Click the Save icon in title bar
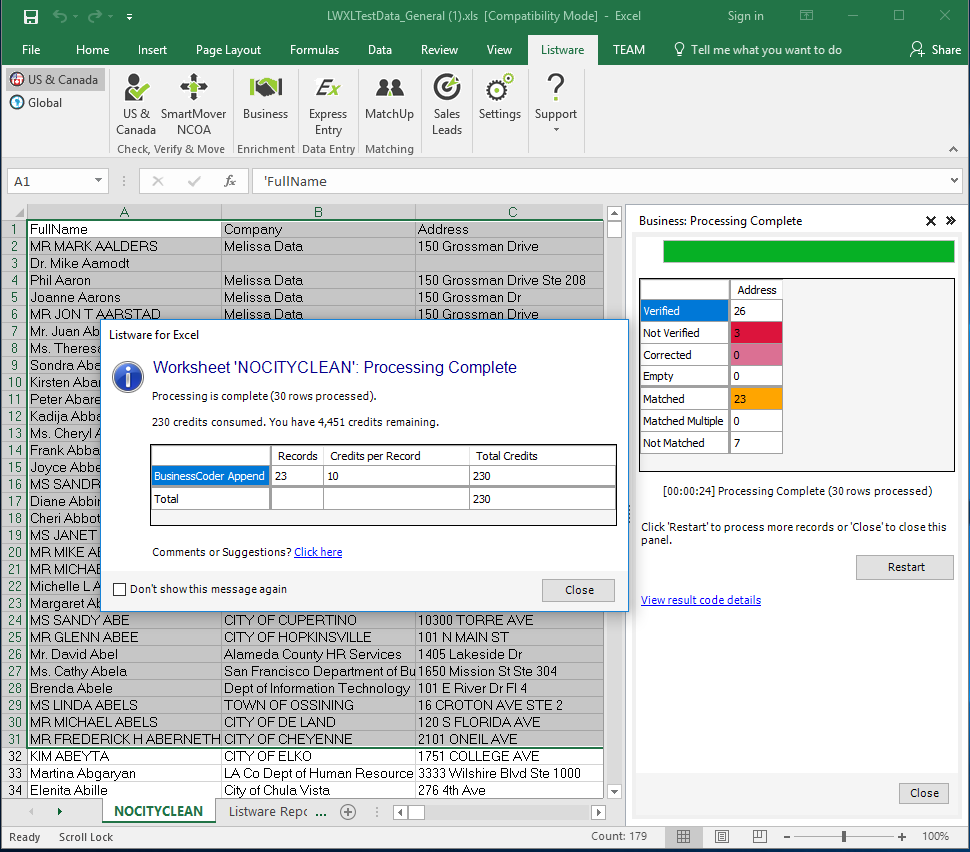This screenshot has height=852, width=970. coord(31,16)
